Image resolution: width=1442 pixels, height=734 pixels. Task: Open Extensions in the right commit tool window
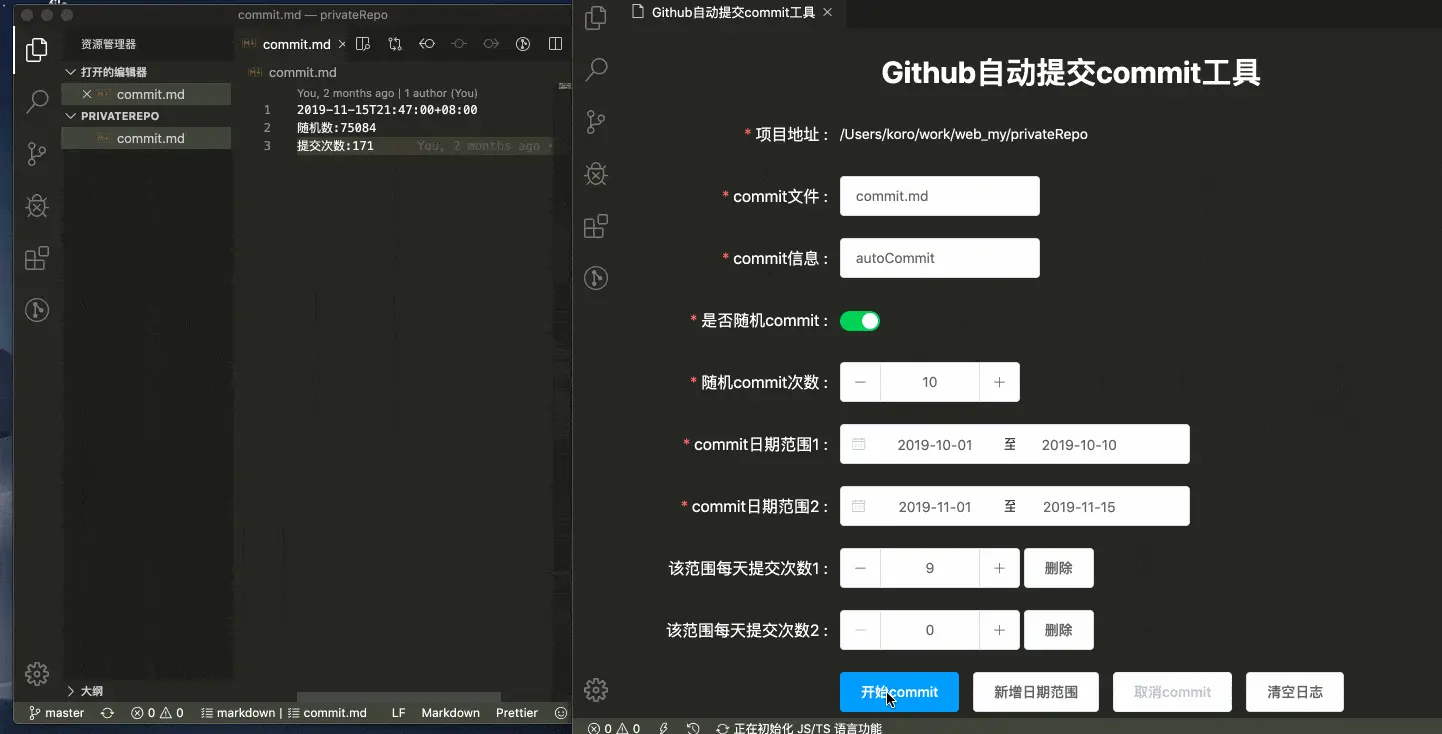point(596,226)
